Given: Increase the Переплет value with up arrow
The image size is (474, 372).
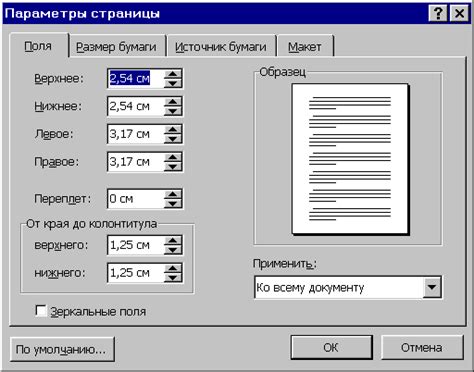Looking at the screenshot, I should 173,194.
